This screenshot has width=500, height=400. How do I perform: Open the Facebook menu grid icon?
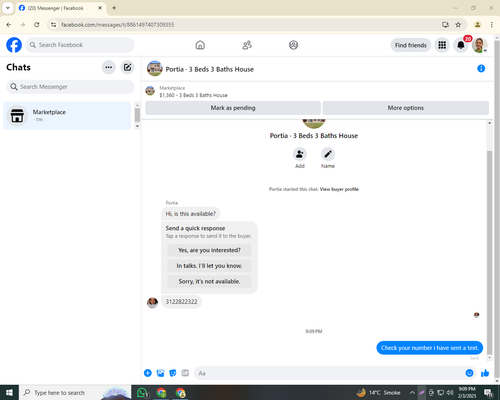[x=442, y=45]
